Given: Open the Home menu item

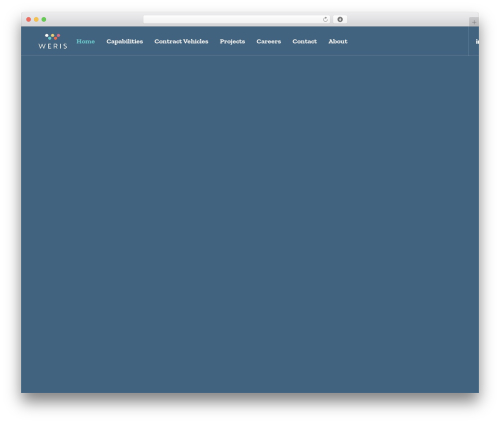Looking at the screenshot, I should (86, 41).
